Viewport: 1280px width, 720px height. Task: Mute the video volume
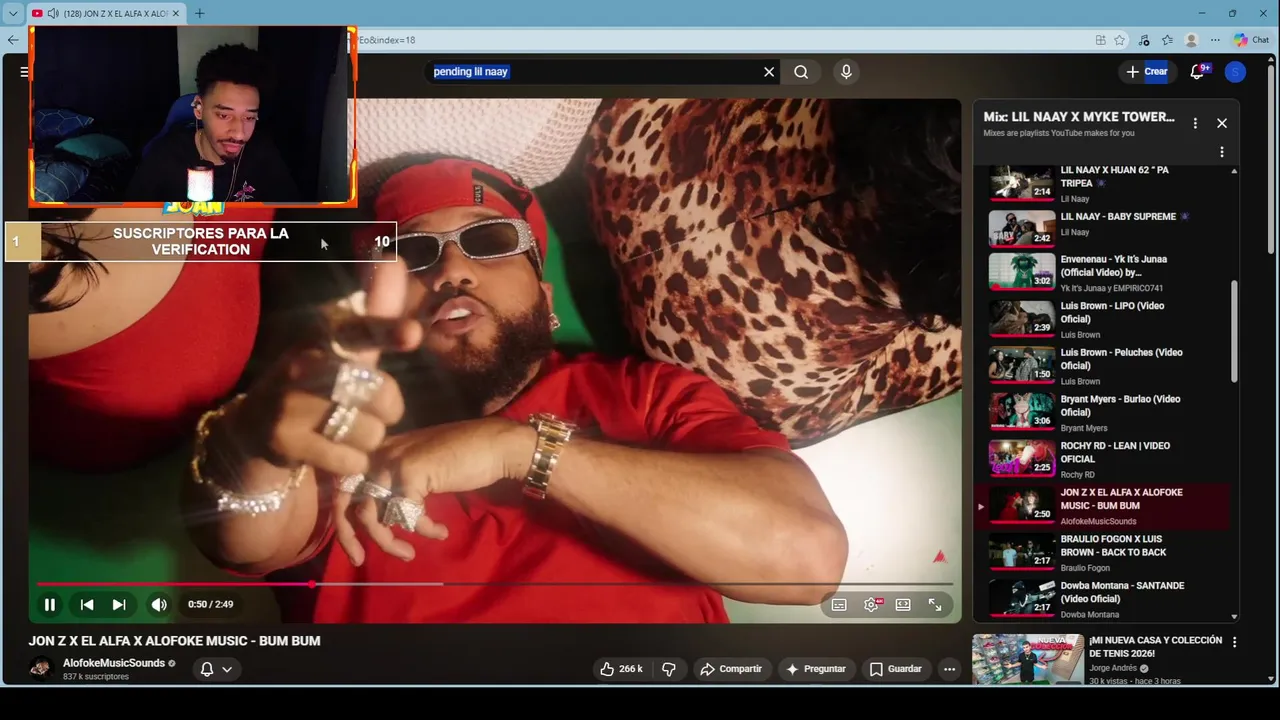(159, 604)
